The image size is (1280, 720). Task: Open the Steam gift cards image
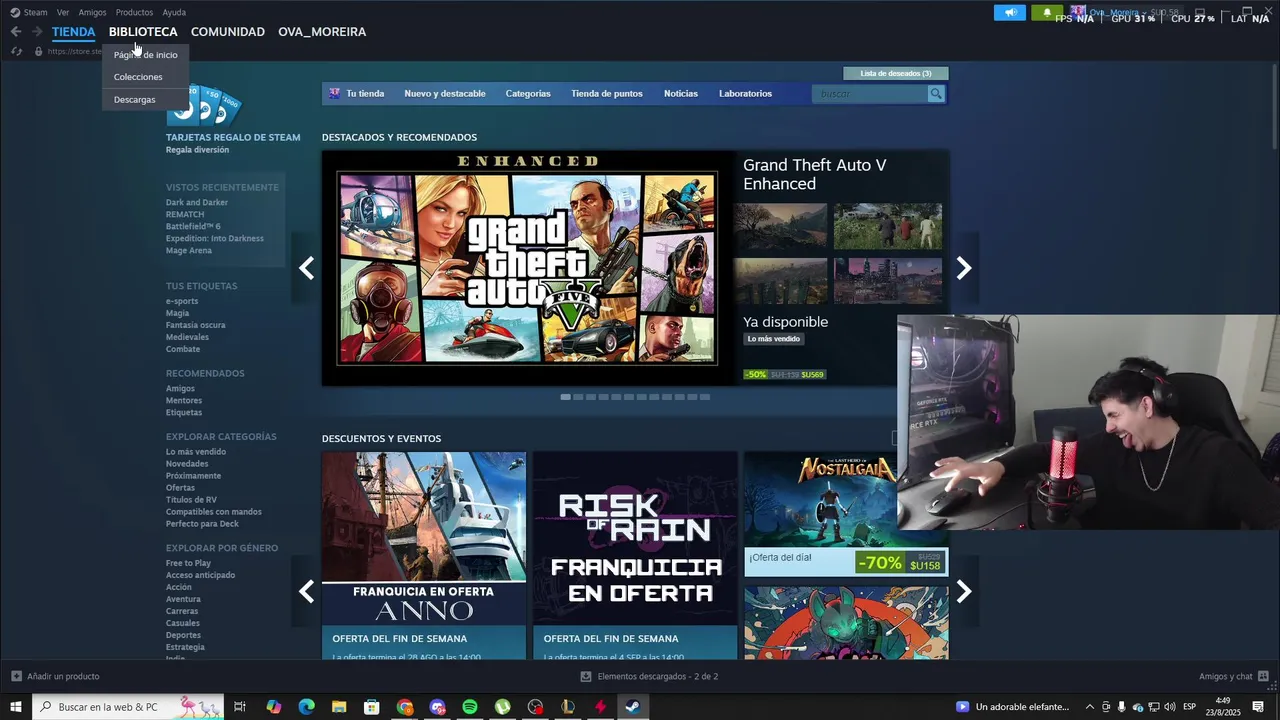click(204, 105)
